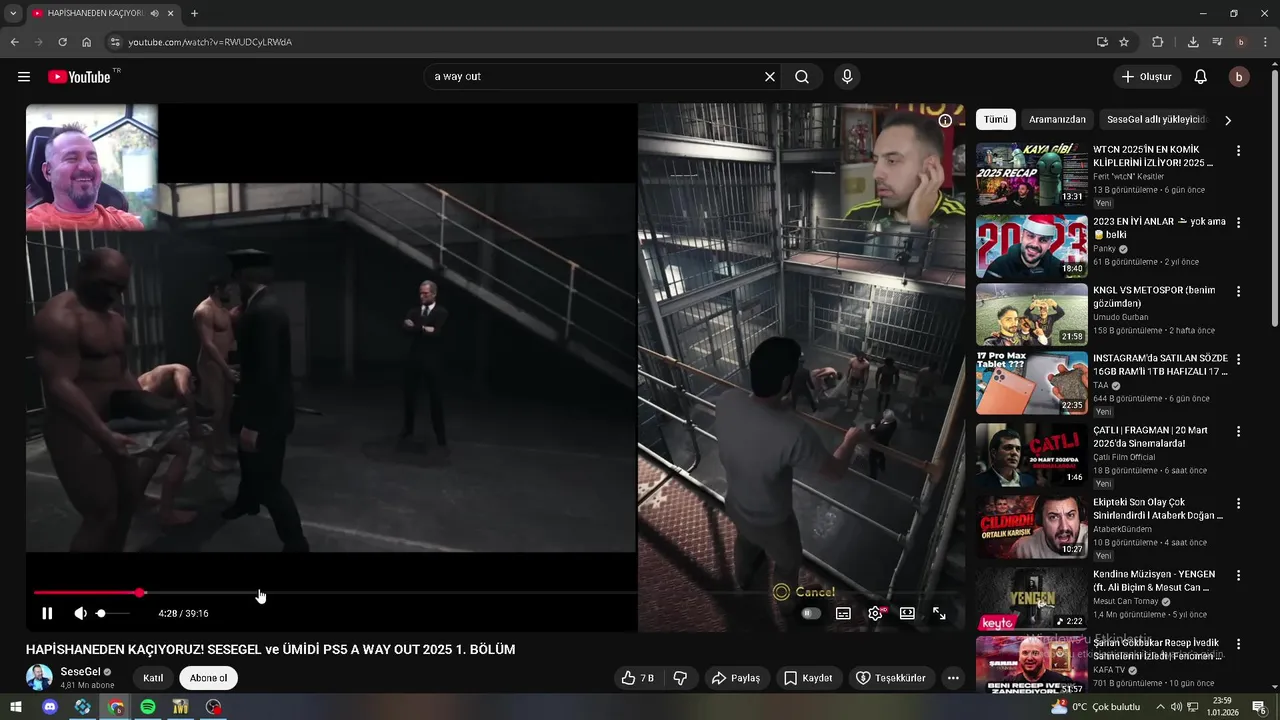1280x720 pixels.
Task: Toggle autoplay switch in player
Action: (811, 613)
